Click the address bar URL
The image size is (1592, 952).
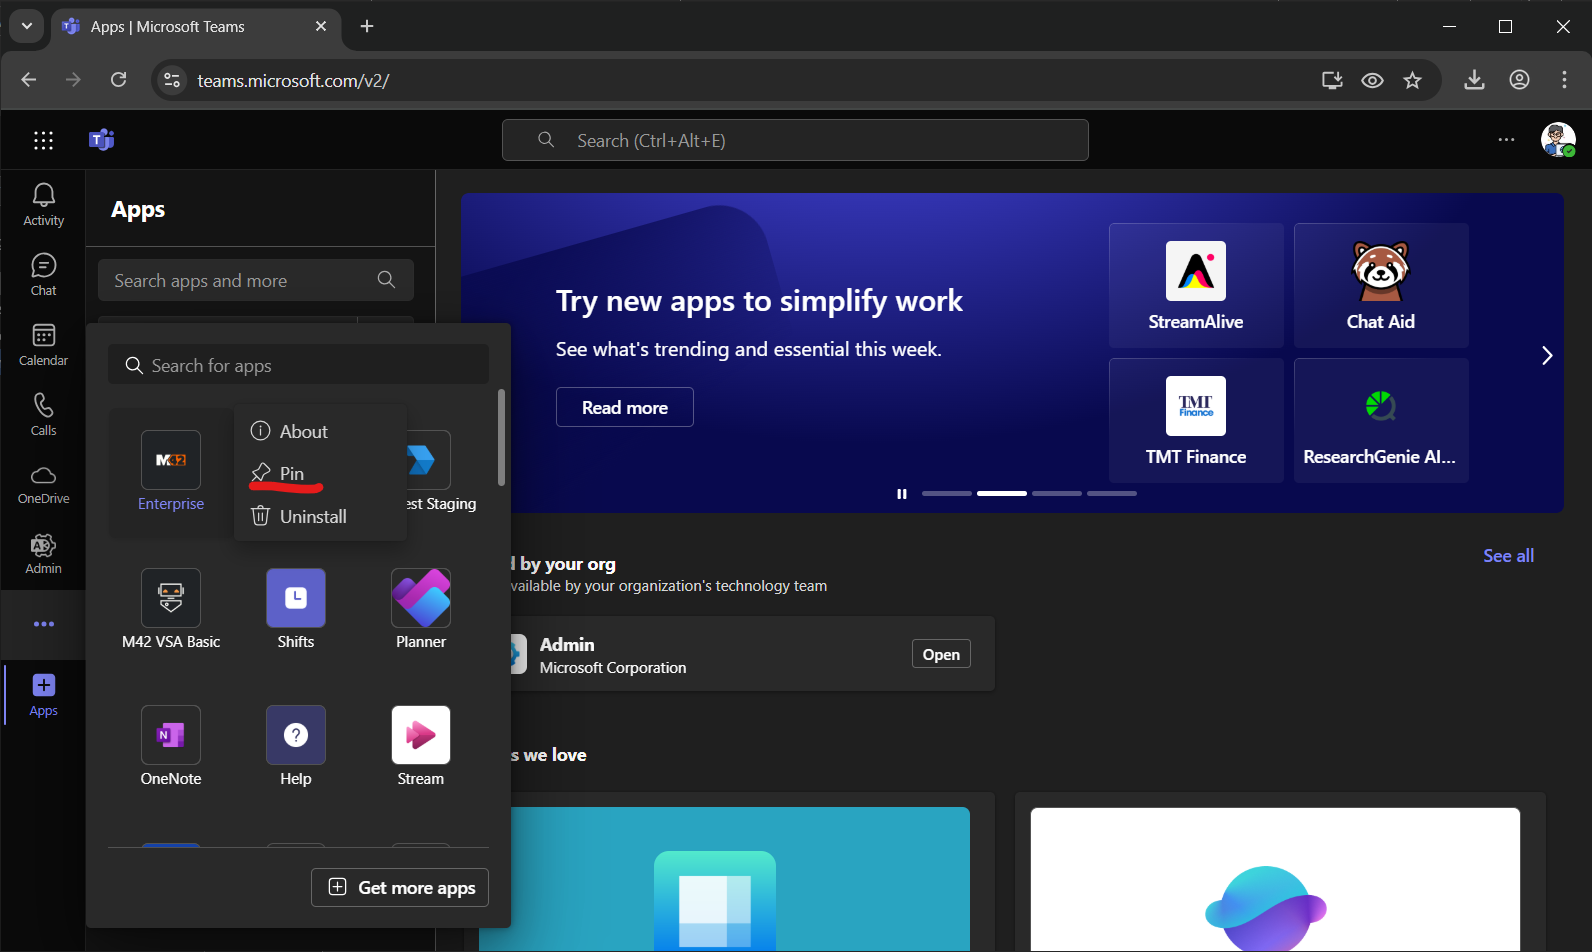(293, 80)
